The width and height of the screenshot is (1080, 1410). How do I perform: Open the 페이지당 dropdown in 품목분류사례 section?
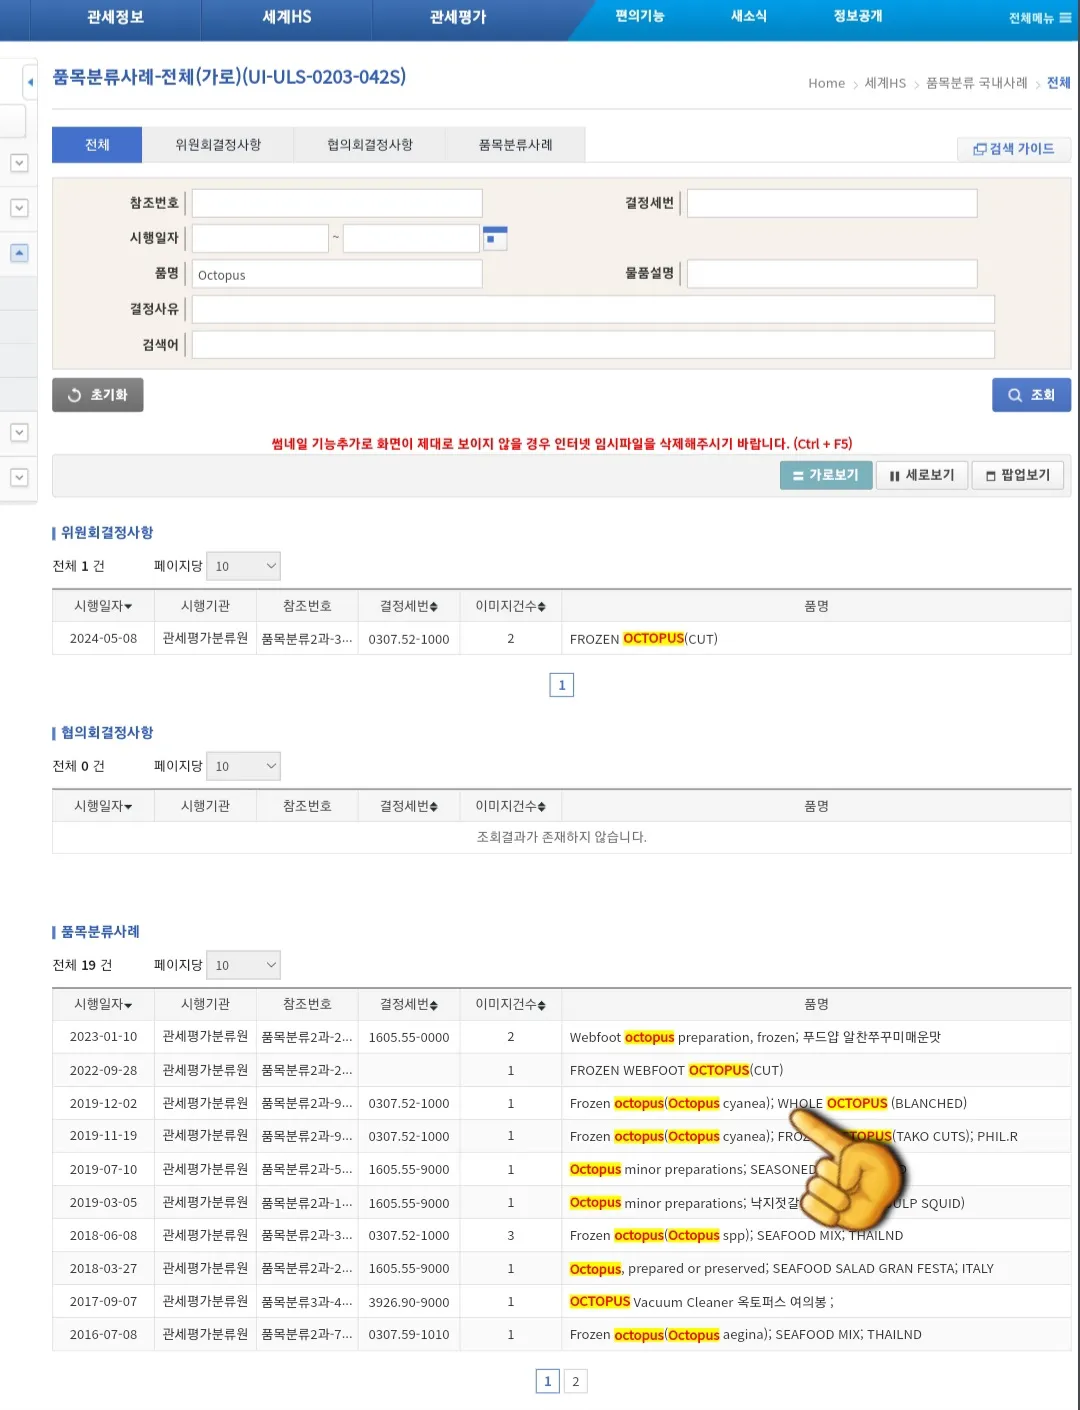click(243, 964)
